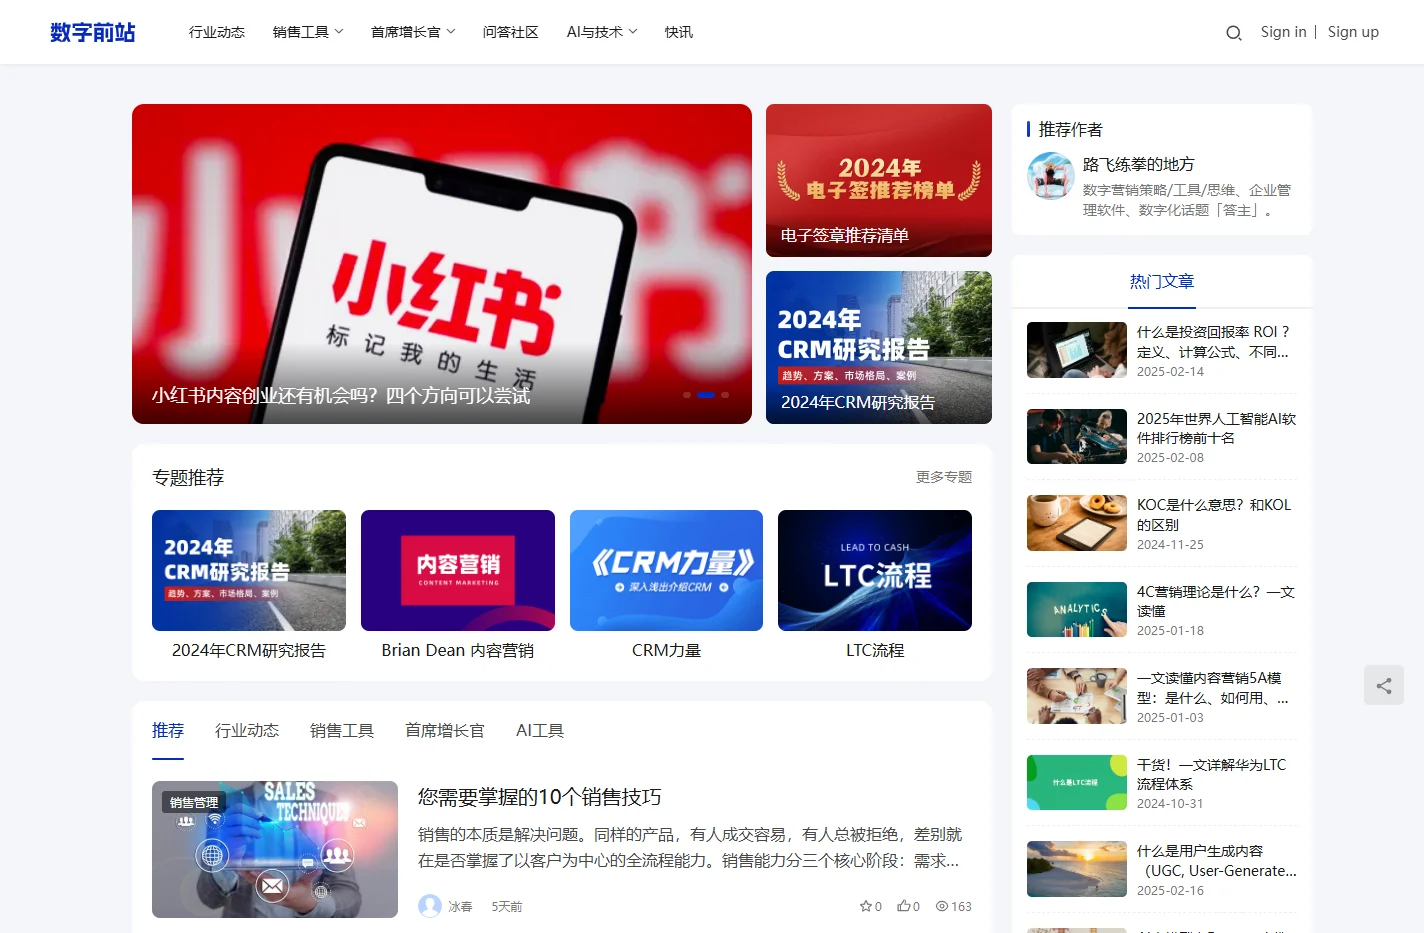Viewport: 1424px width, 933px height.
Task: Open author name 路飞练拳的地方
Action: pos(1139,164)
